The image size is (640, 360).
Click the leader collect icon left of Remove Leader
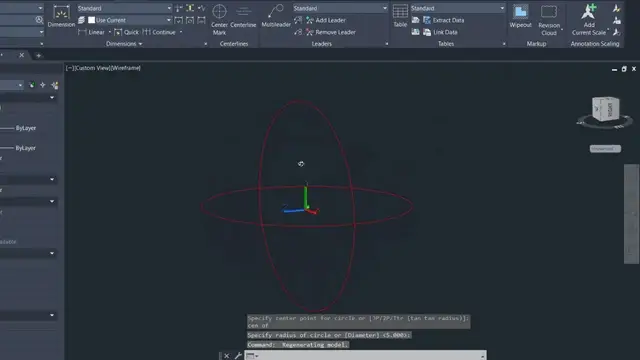coord(298,32)
